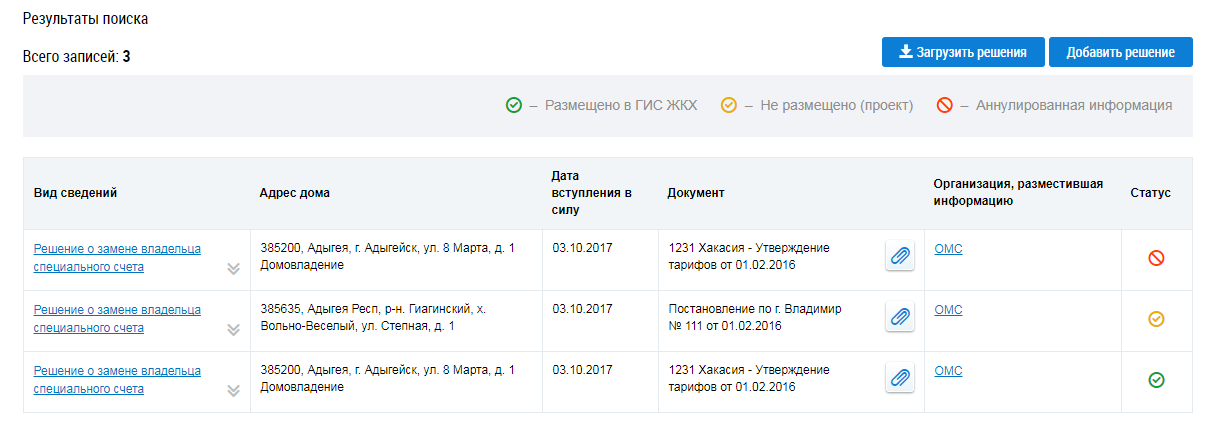Click red legend icon 'Аннулированная информация'
The width and height of the screenshot is (1210, 431).
(x=945, y=105)
